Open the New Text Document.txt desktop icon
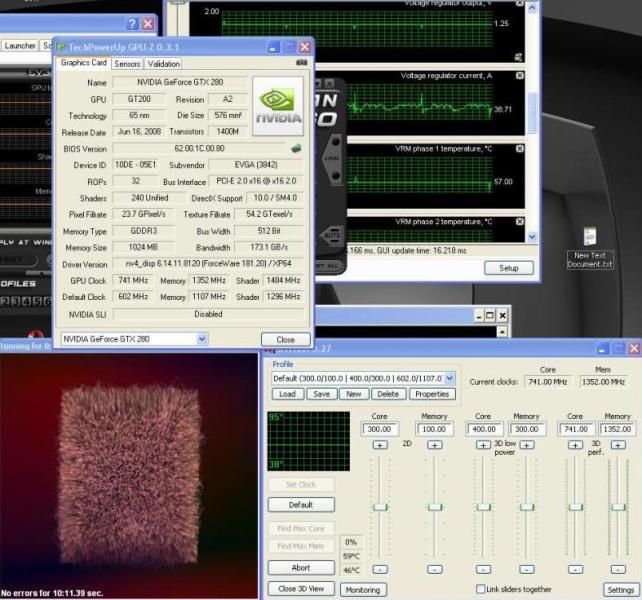This screenshot has width=642, height=600. click(x=590, y=248)
